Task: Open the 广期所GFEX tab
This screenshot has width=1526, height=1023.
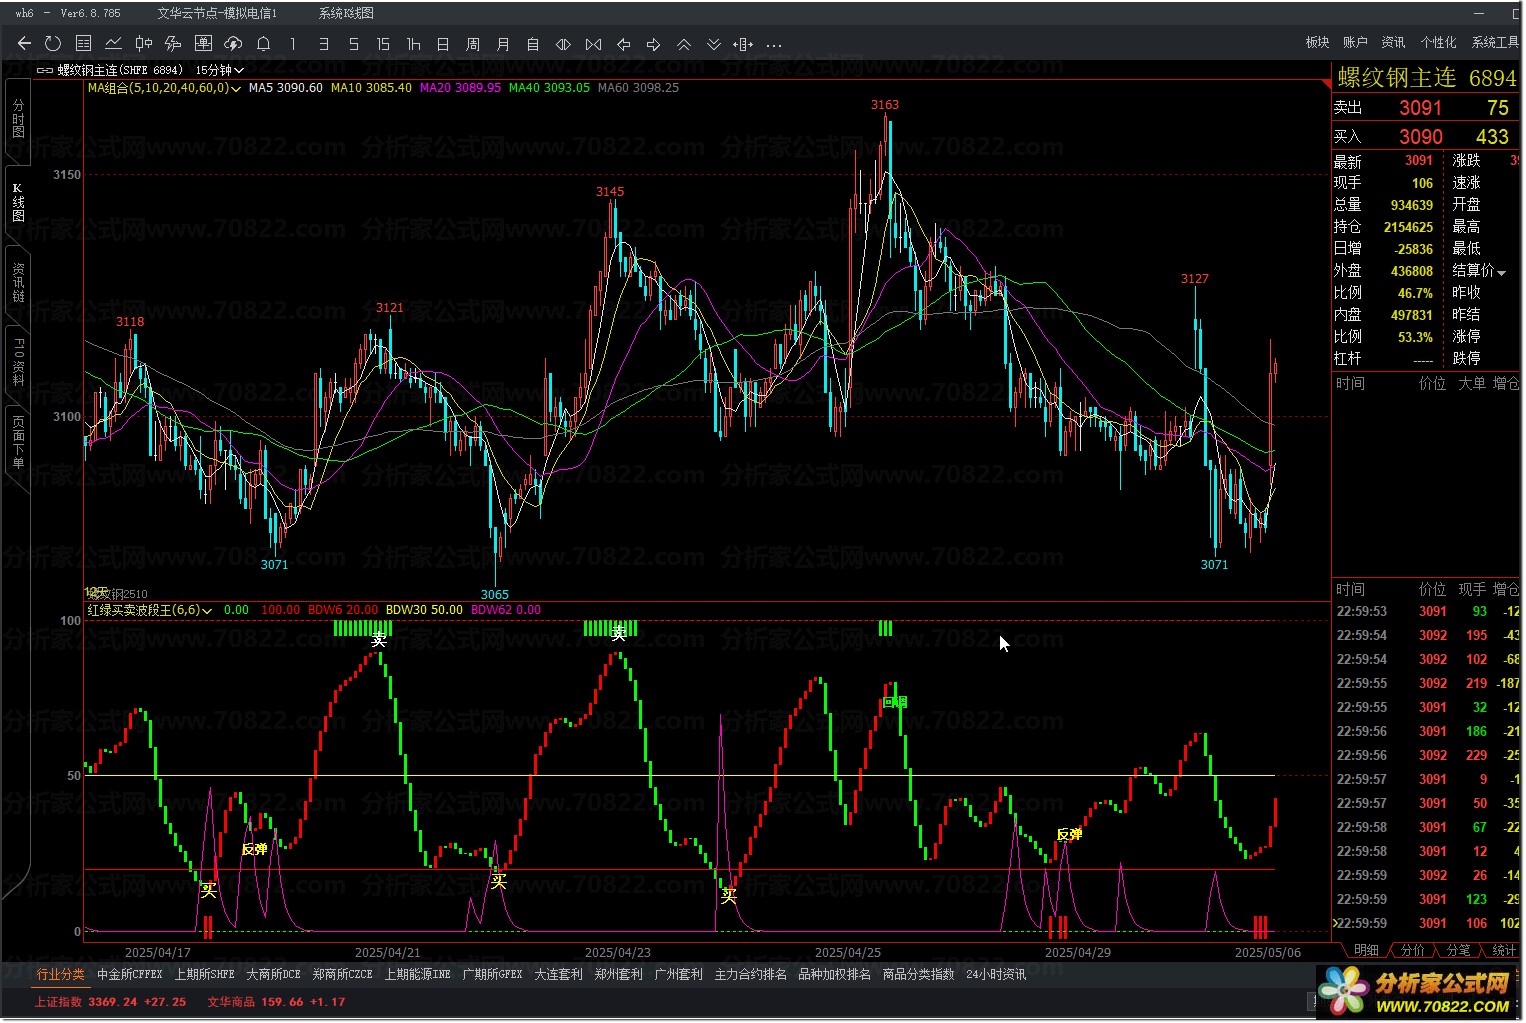Action: click(492, 974)
